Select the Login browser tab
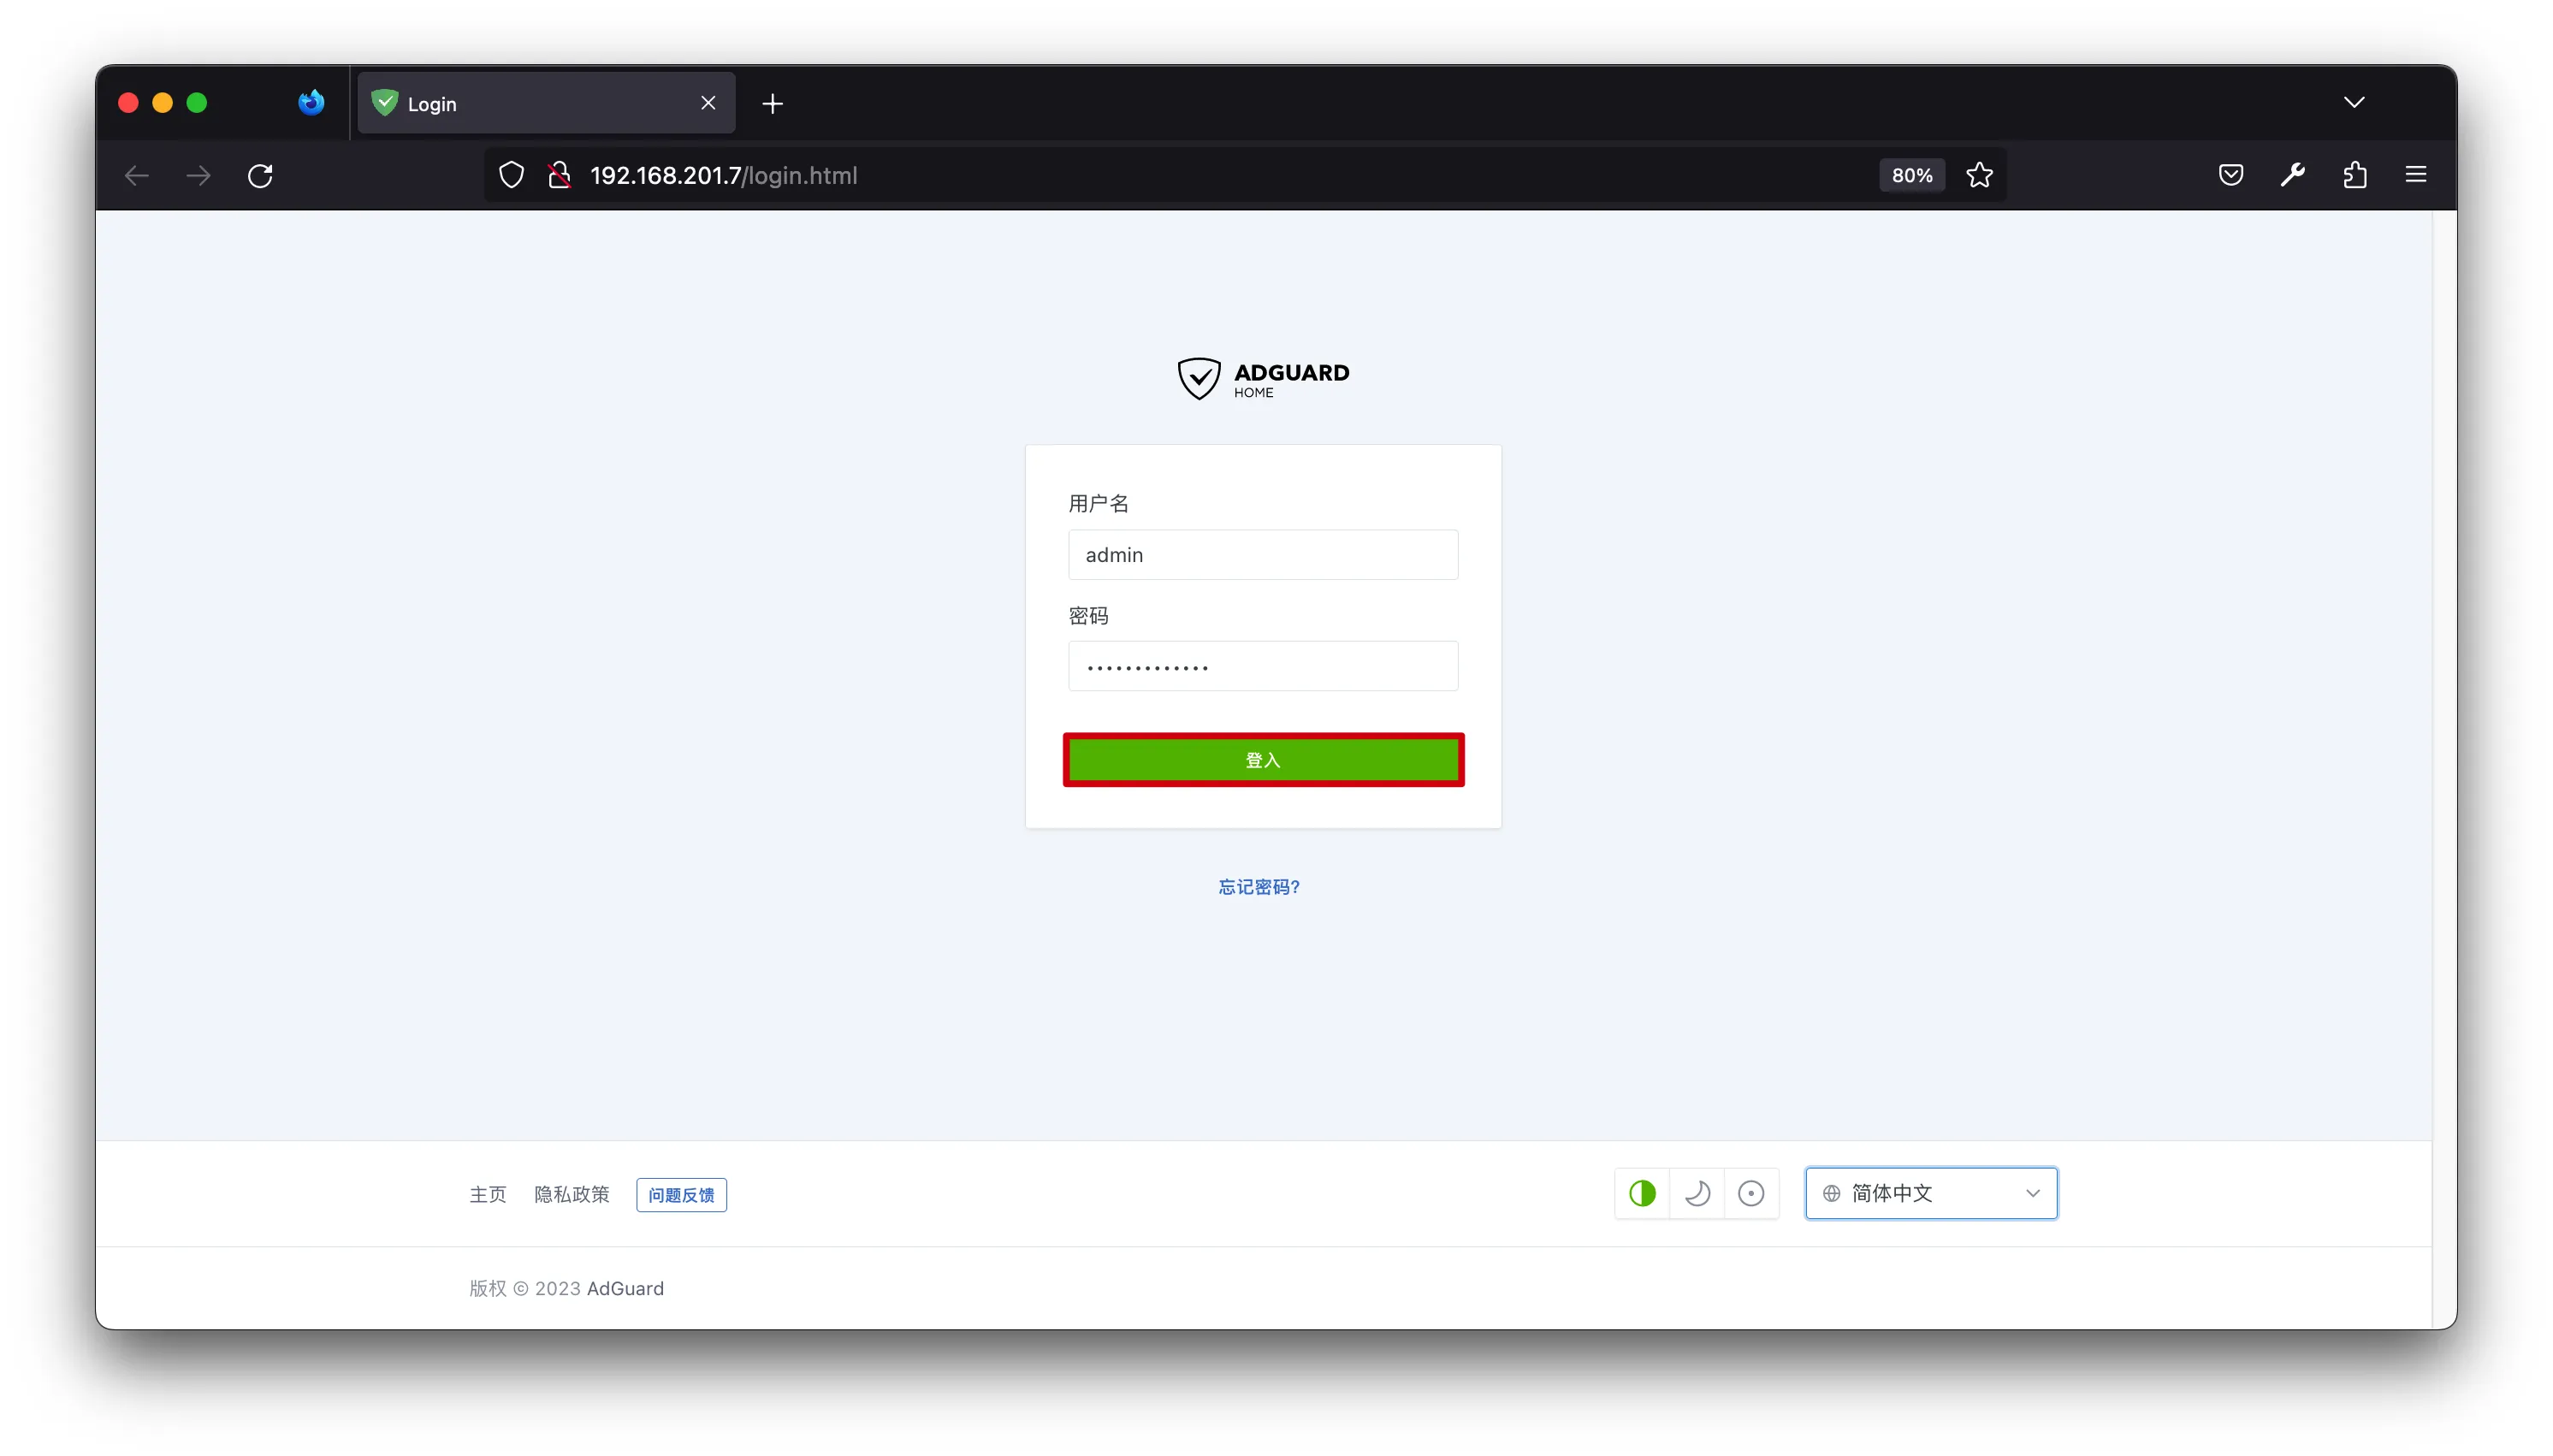 546,103
